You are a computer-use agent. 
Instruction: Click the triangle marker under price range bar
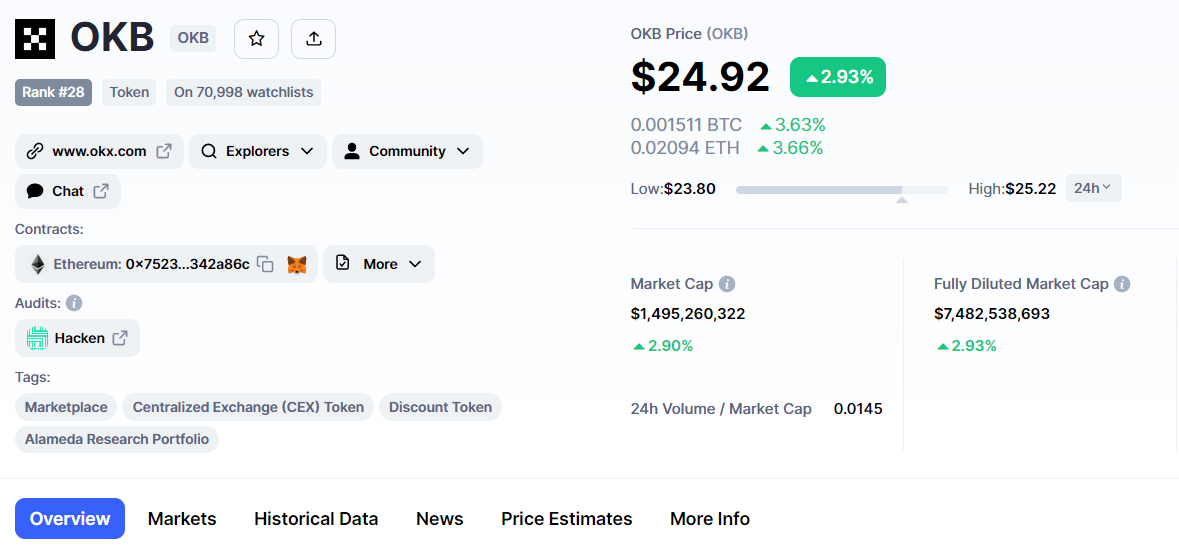tap(902, 200)
